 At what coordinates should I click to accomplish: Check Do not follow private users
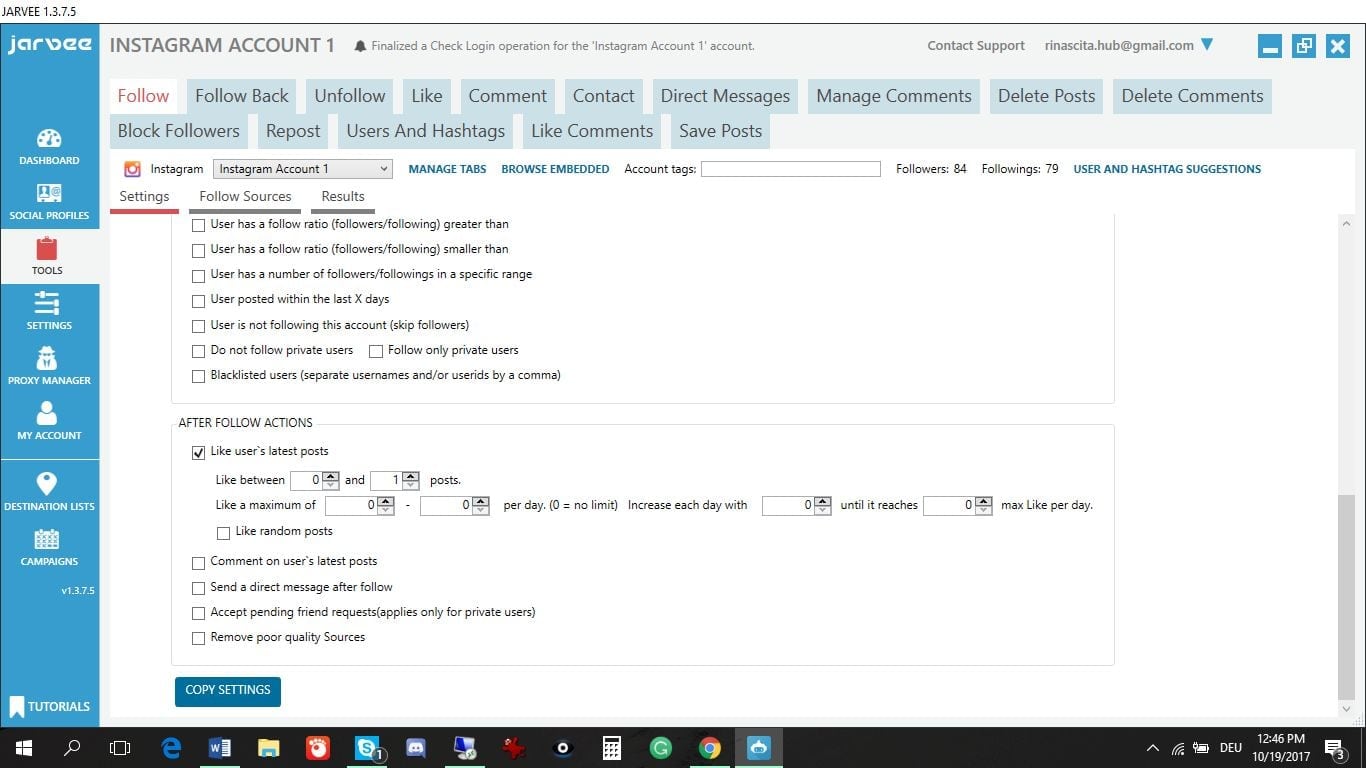click(198, 351)
